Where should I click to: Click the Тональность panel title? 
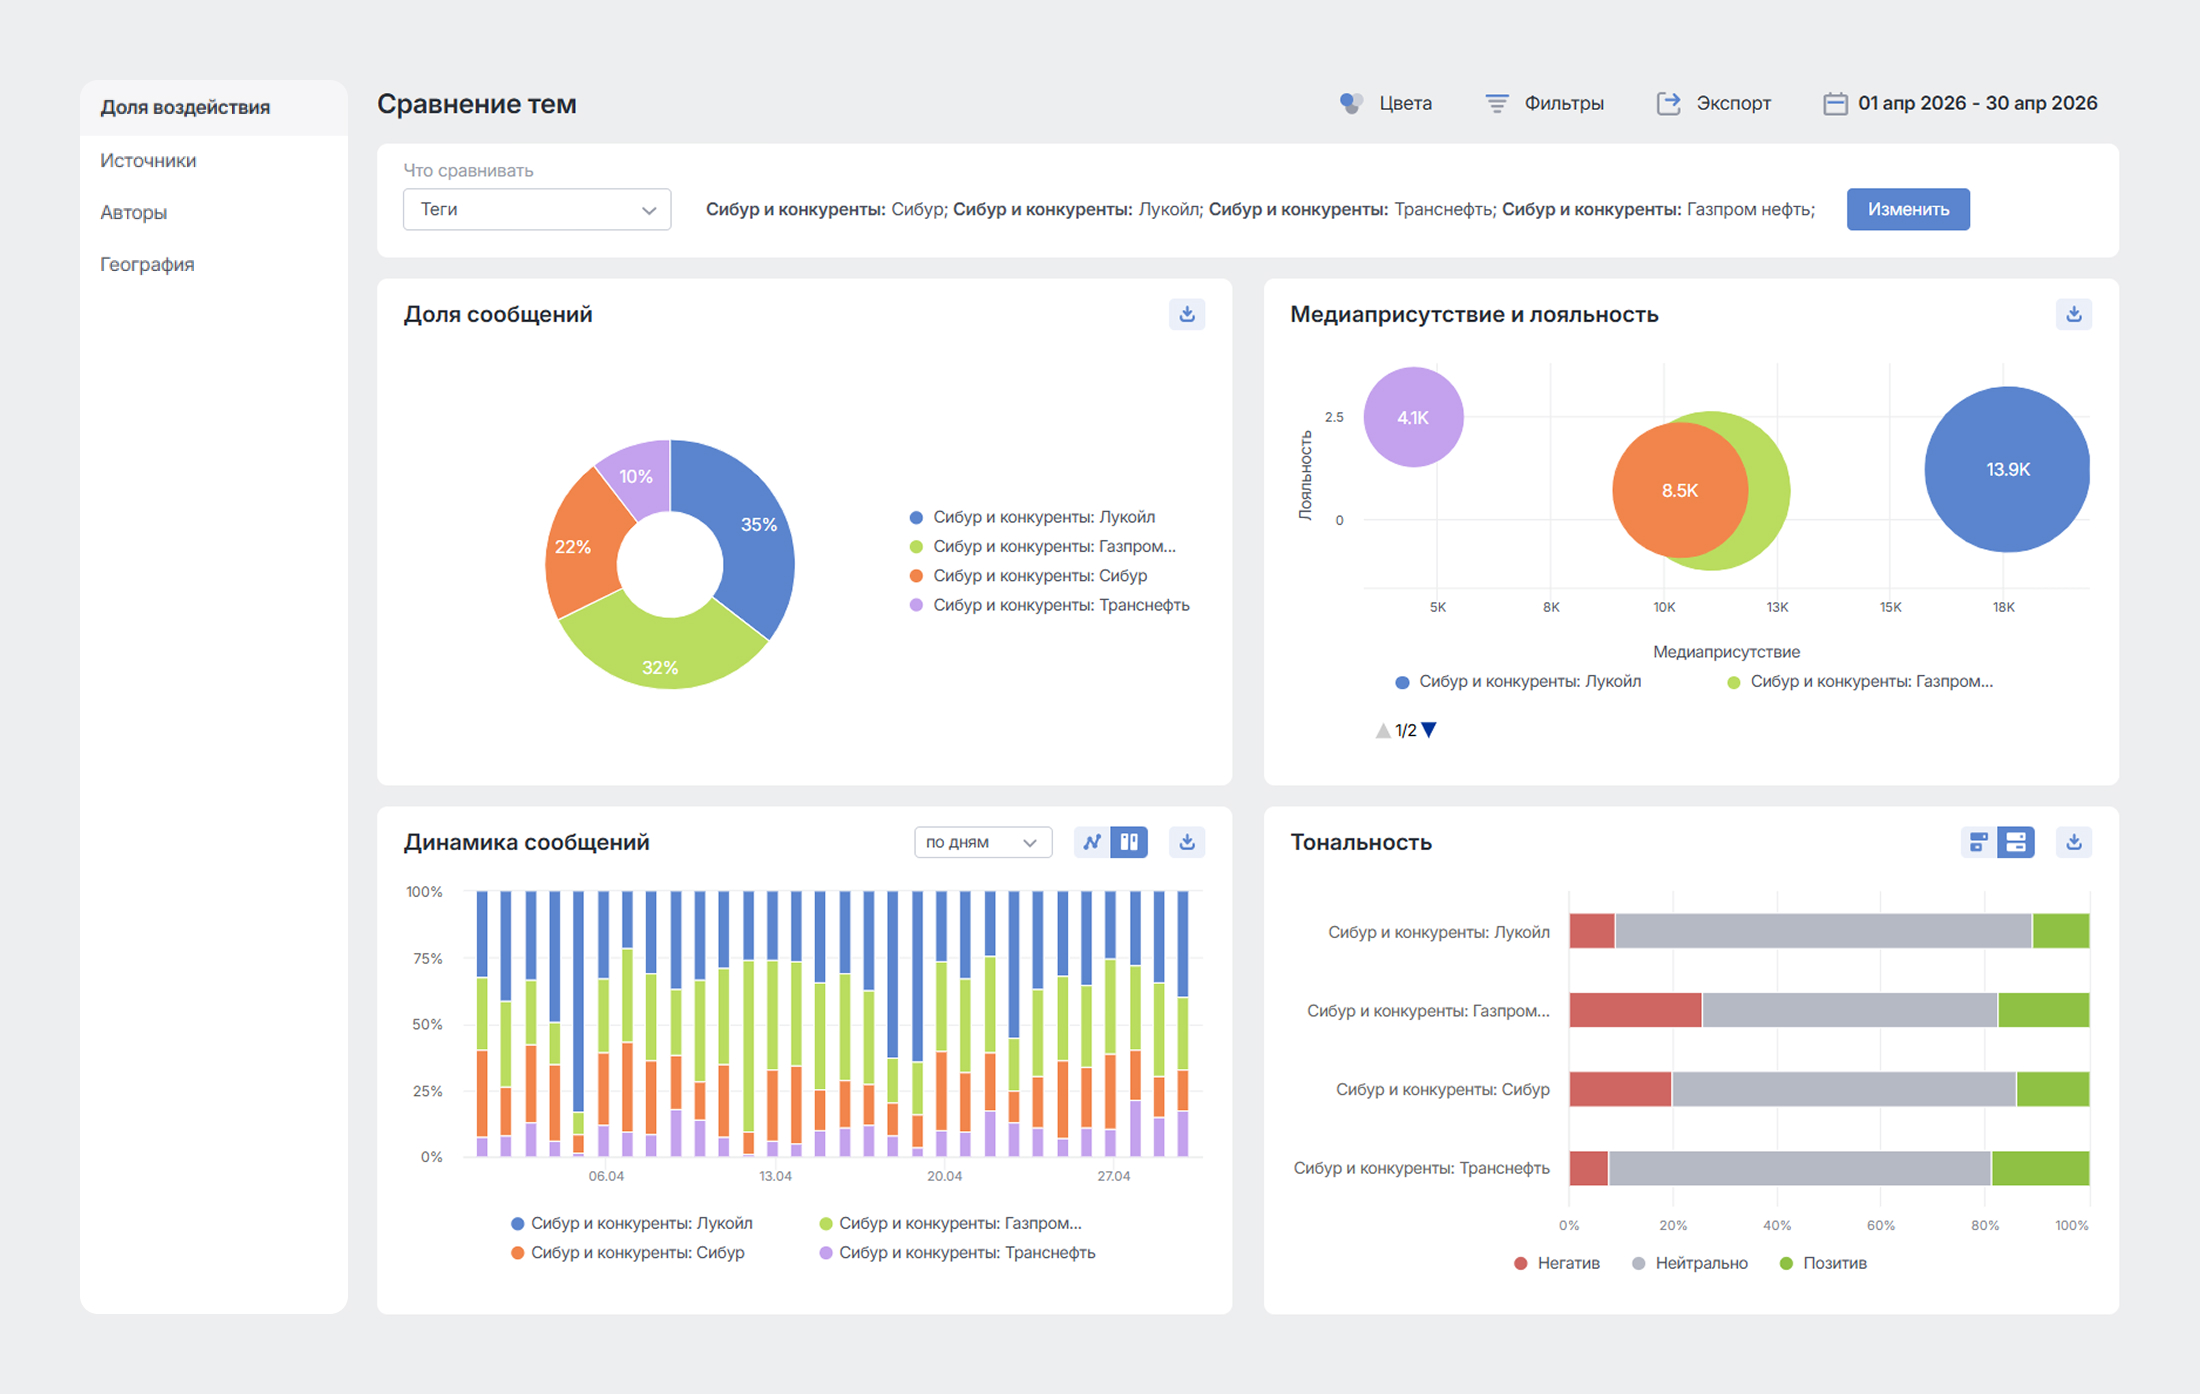1361,842
